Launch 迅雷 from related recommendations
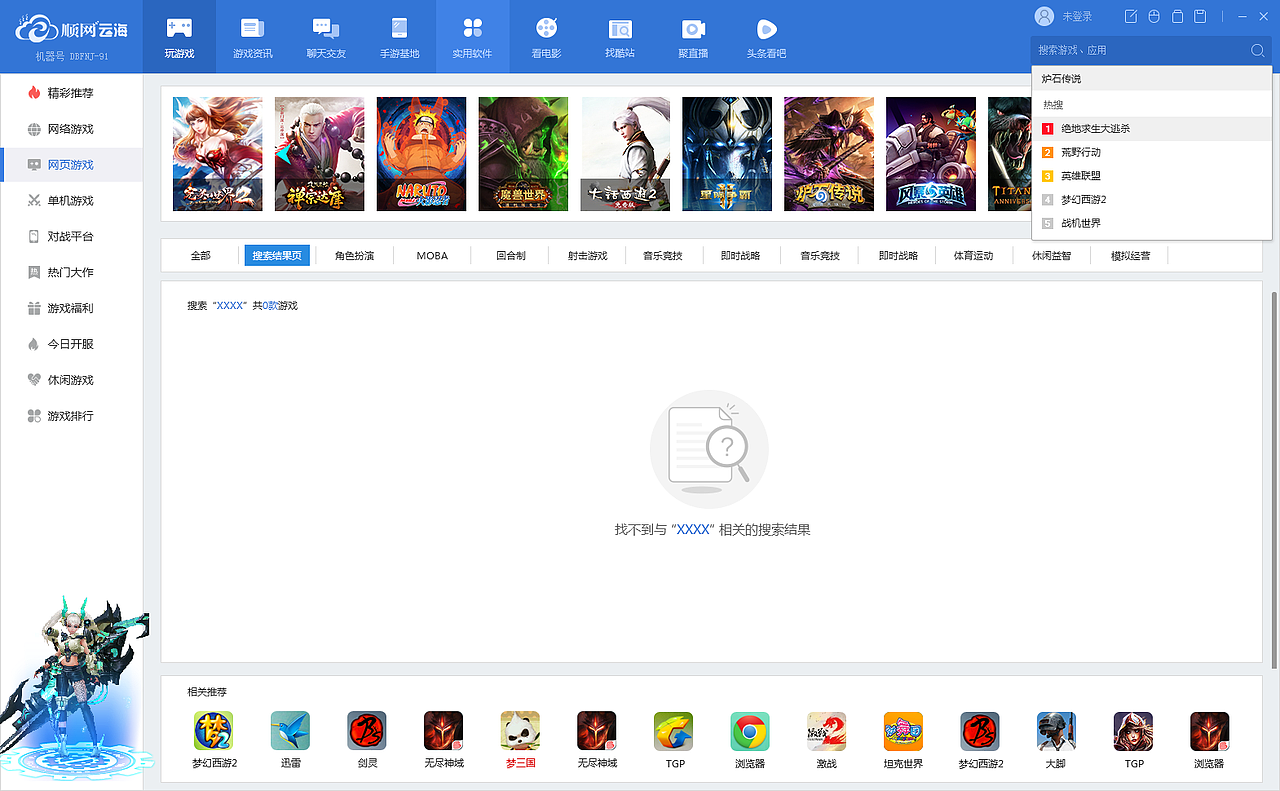 point(290,740)
